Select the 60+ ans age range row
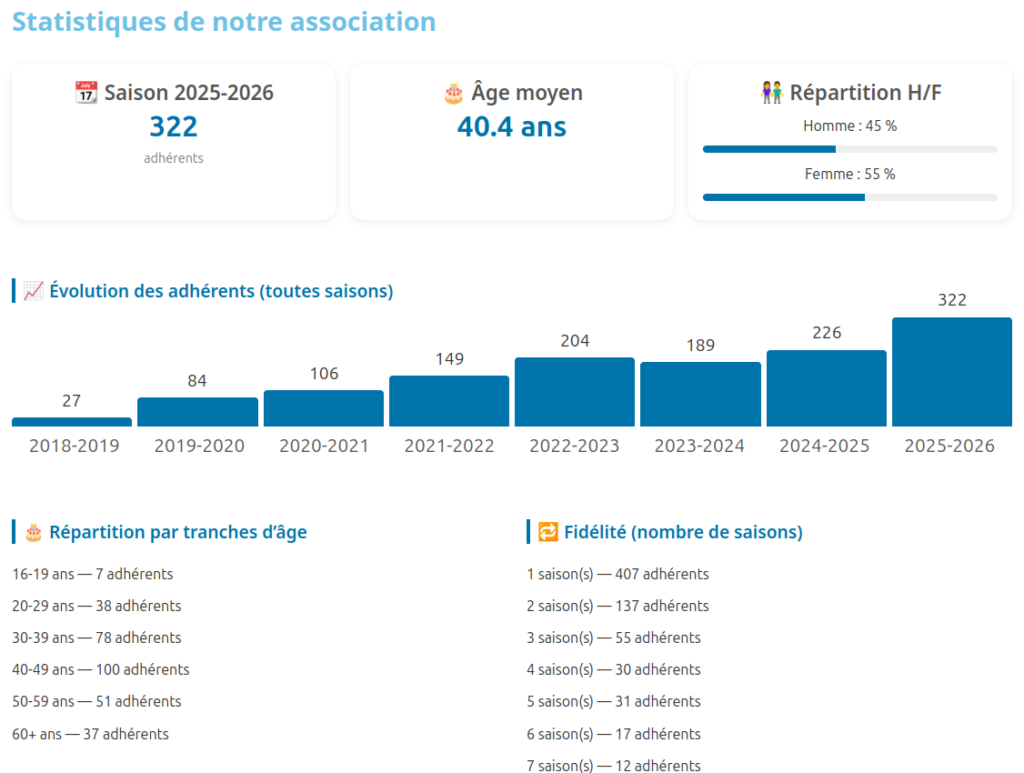The height and width of the screenshot is (773, 1024). click(x=90, y=734)
